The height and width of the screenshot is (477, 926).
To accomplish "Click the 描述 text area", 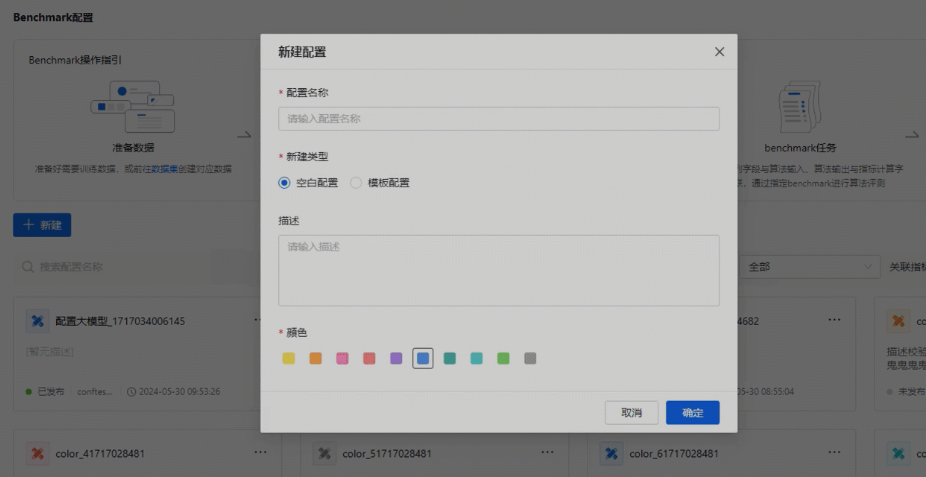I will [x=498, y=270].
